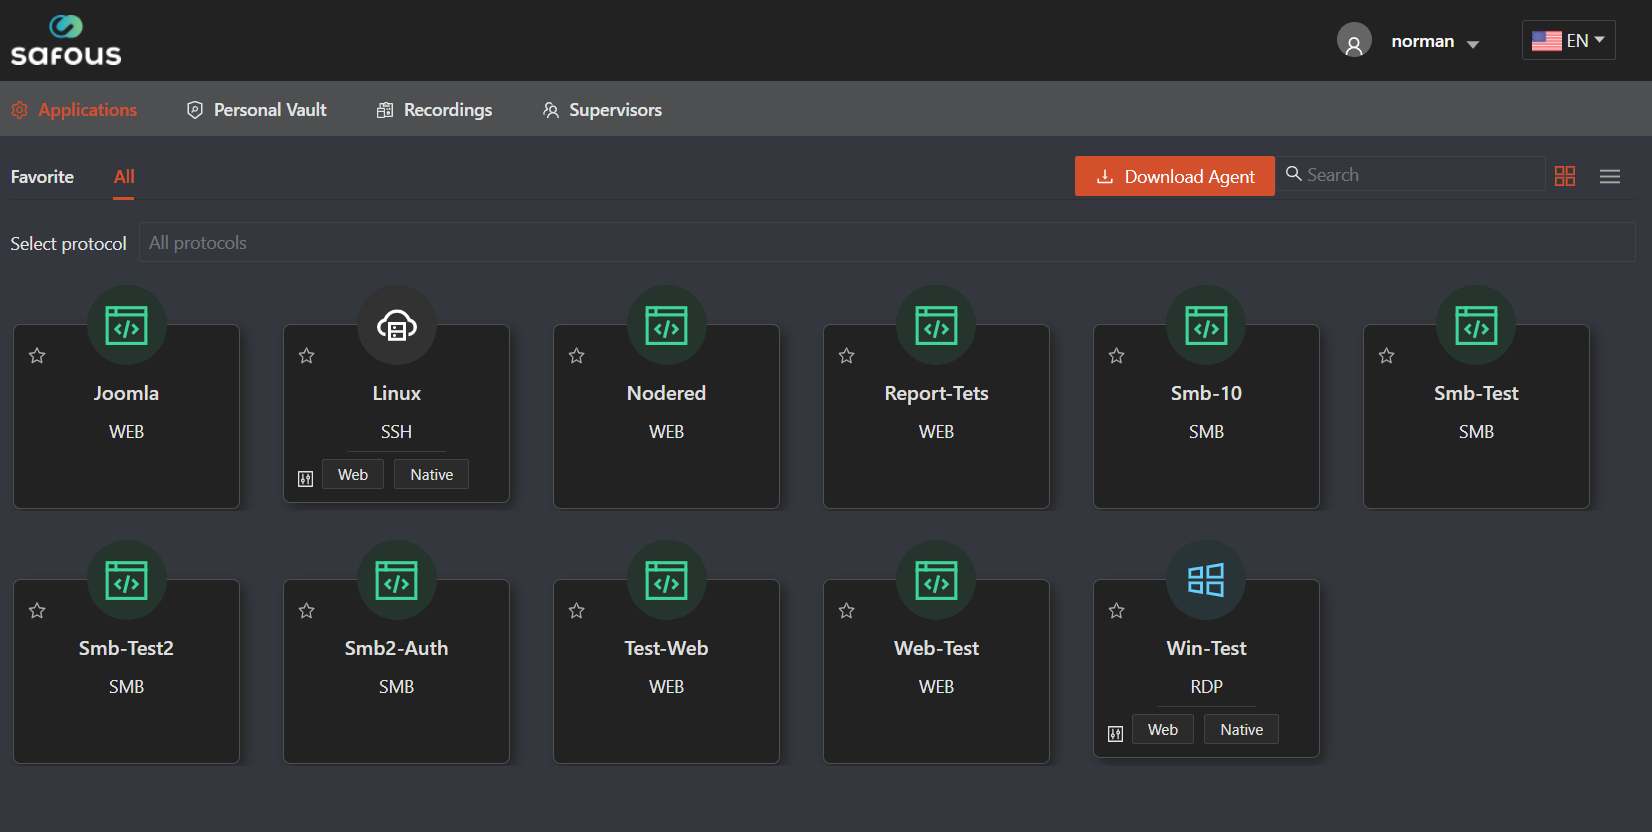Switch to list view layout icon

click(1609, 176)
